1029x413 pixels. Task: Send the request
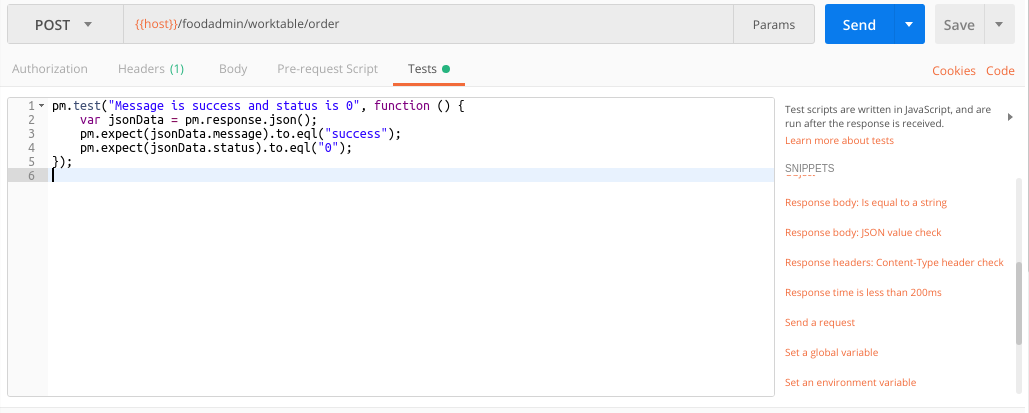[858, 25]
